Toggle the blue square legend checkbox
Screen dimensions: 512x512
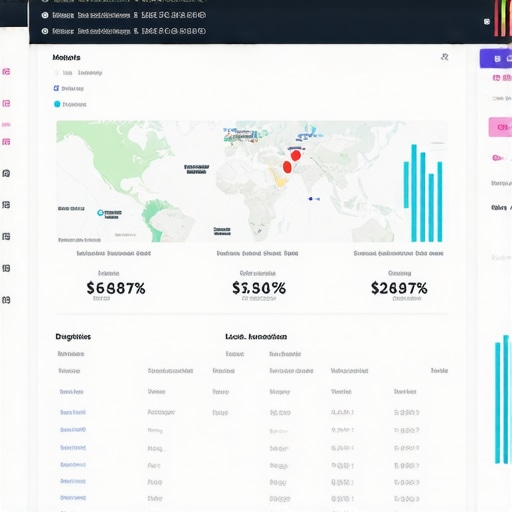(56, 88)
